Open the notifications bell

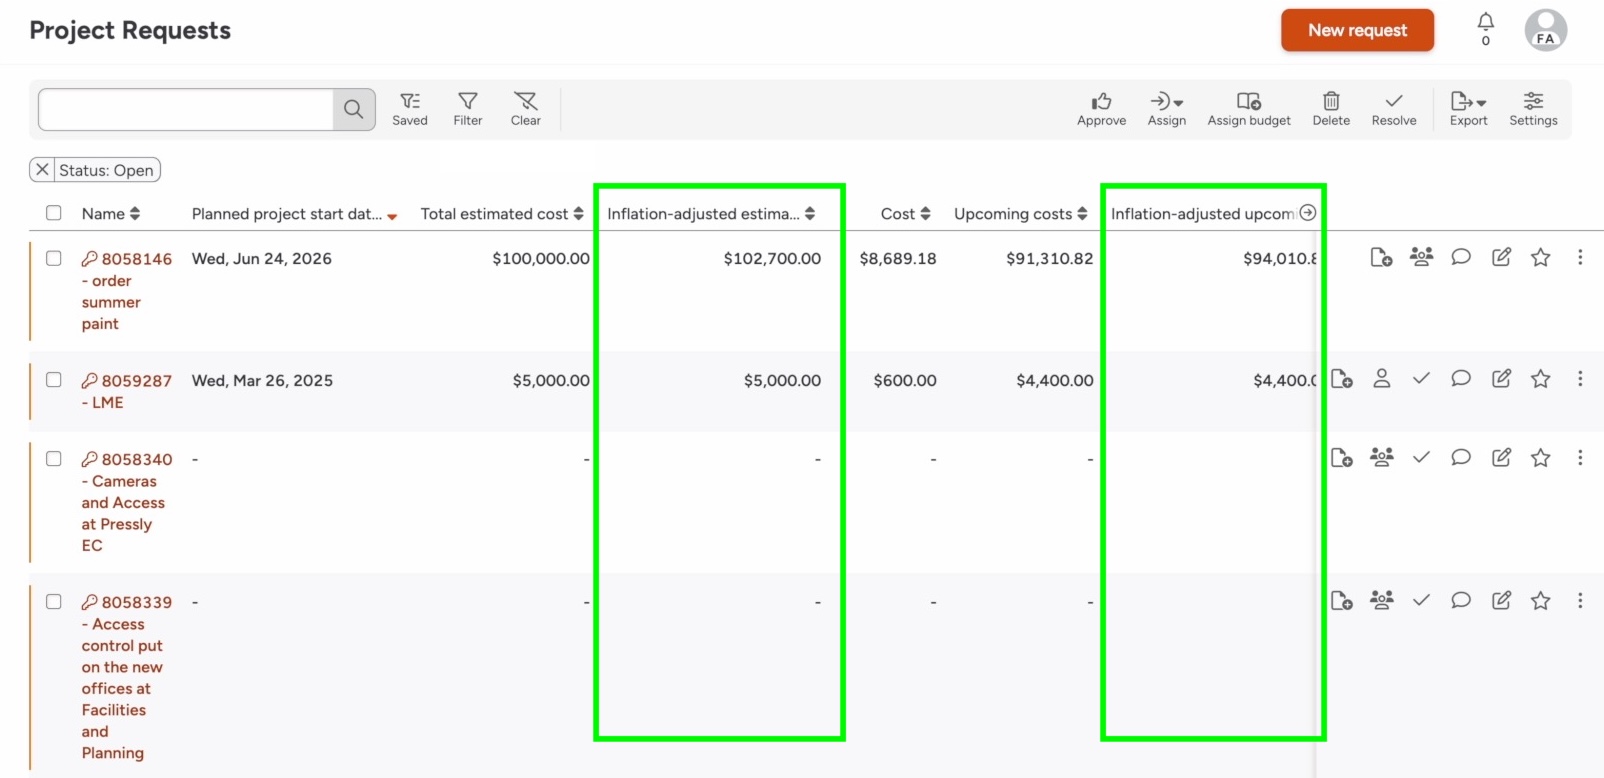pos(1485,24)
